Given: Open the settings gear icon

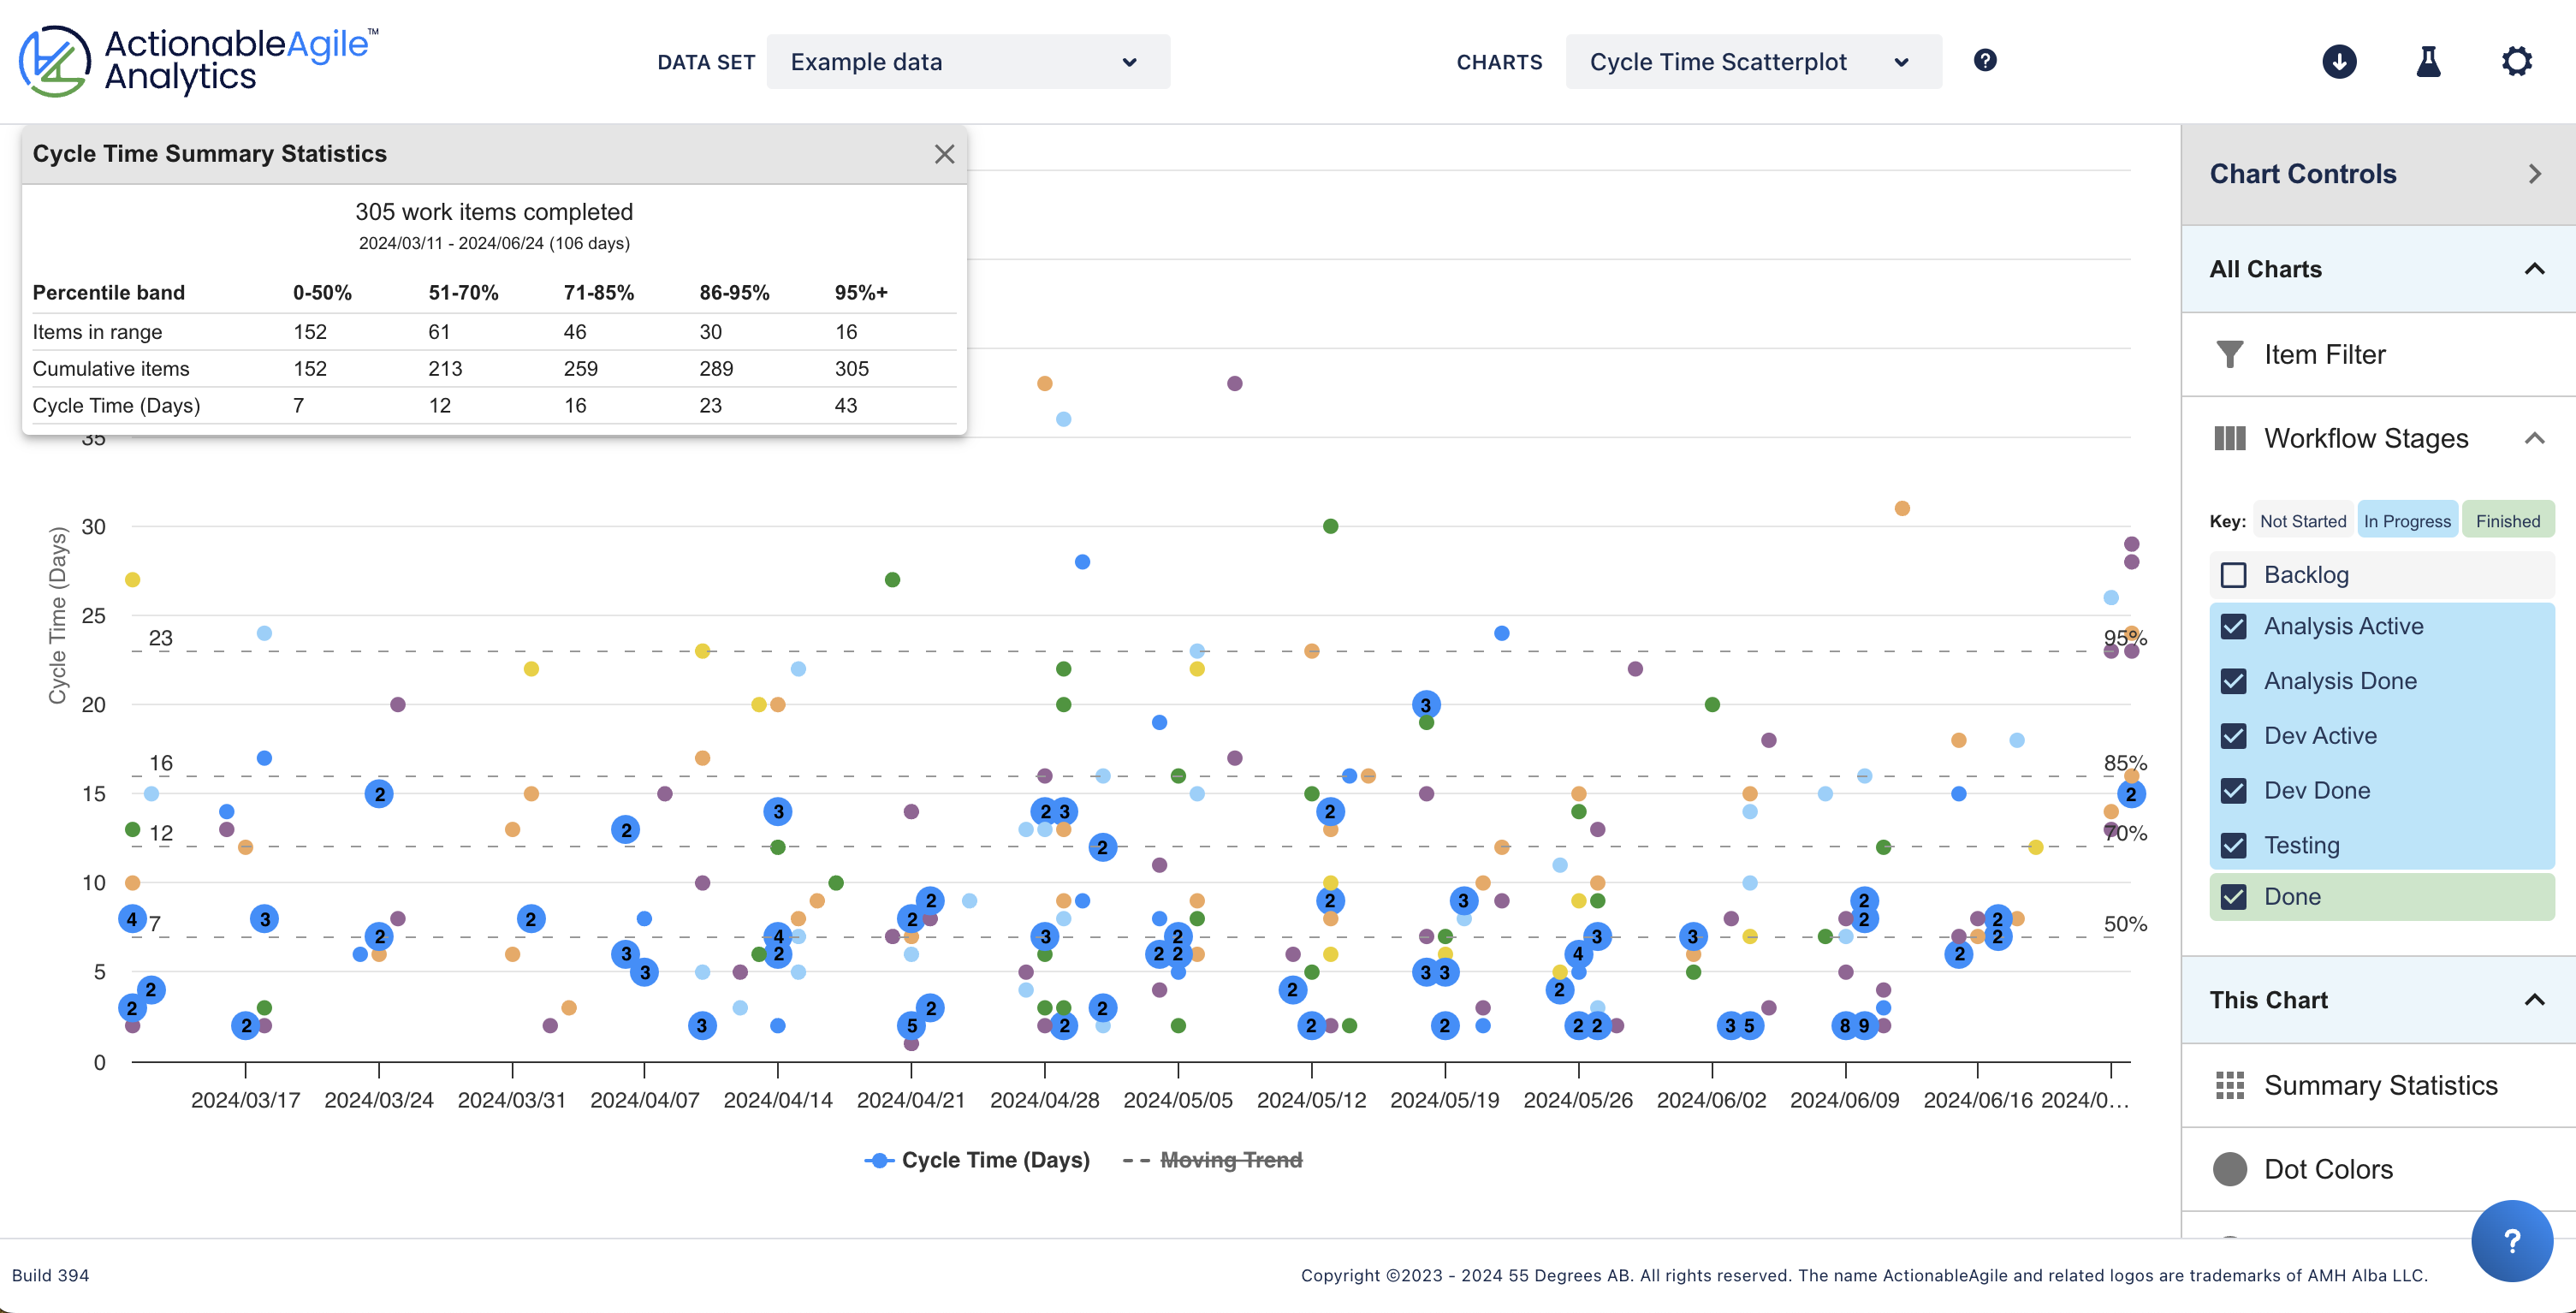Looking at the screenshot, I should pyautogui.click(x=2518, y=61).
